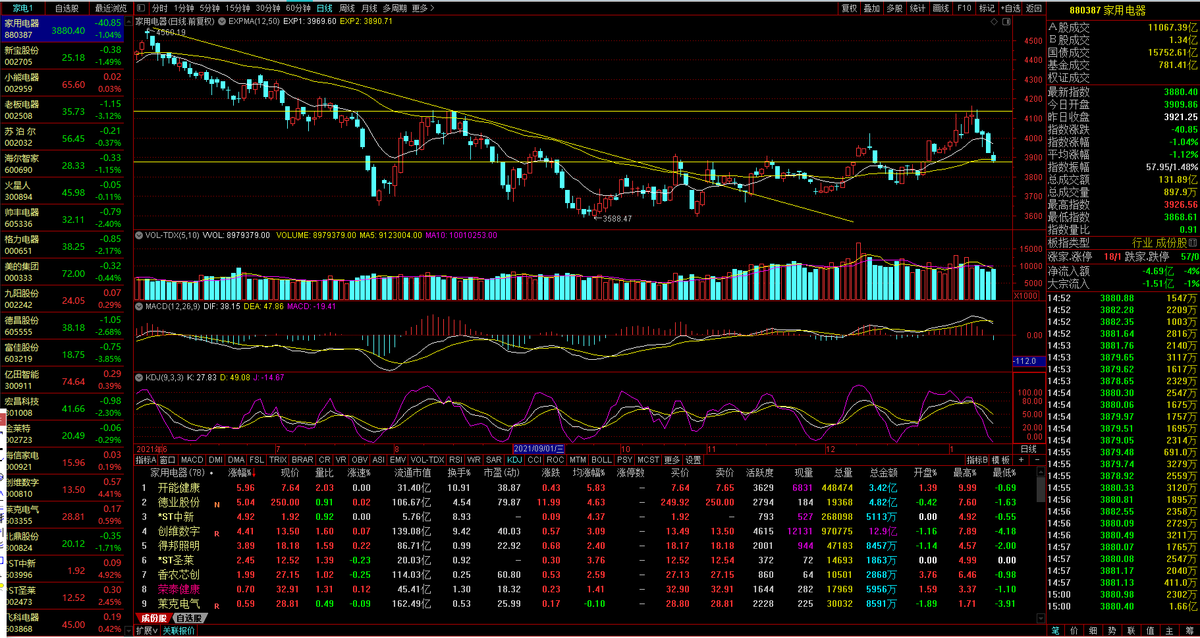
Task: Open 更多 indicators list beside MCST
Action: click(x=671, y=460)
